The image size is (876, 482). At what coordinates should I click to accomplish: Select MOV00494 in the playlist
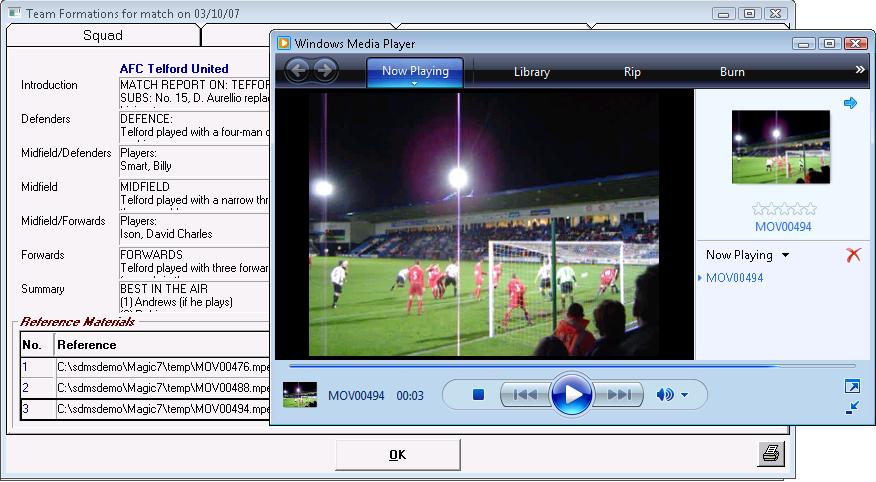pos(734,278)
